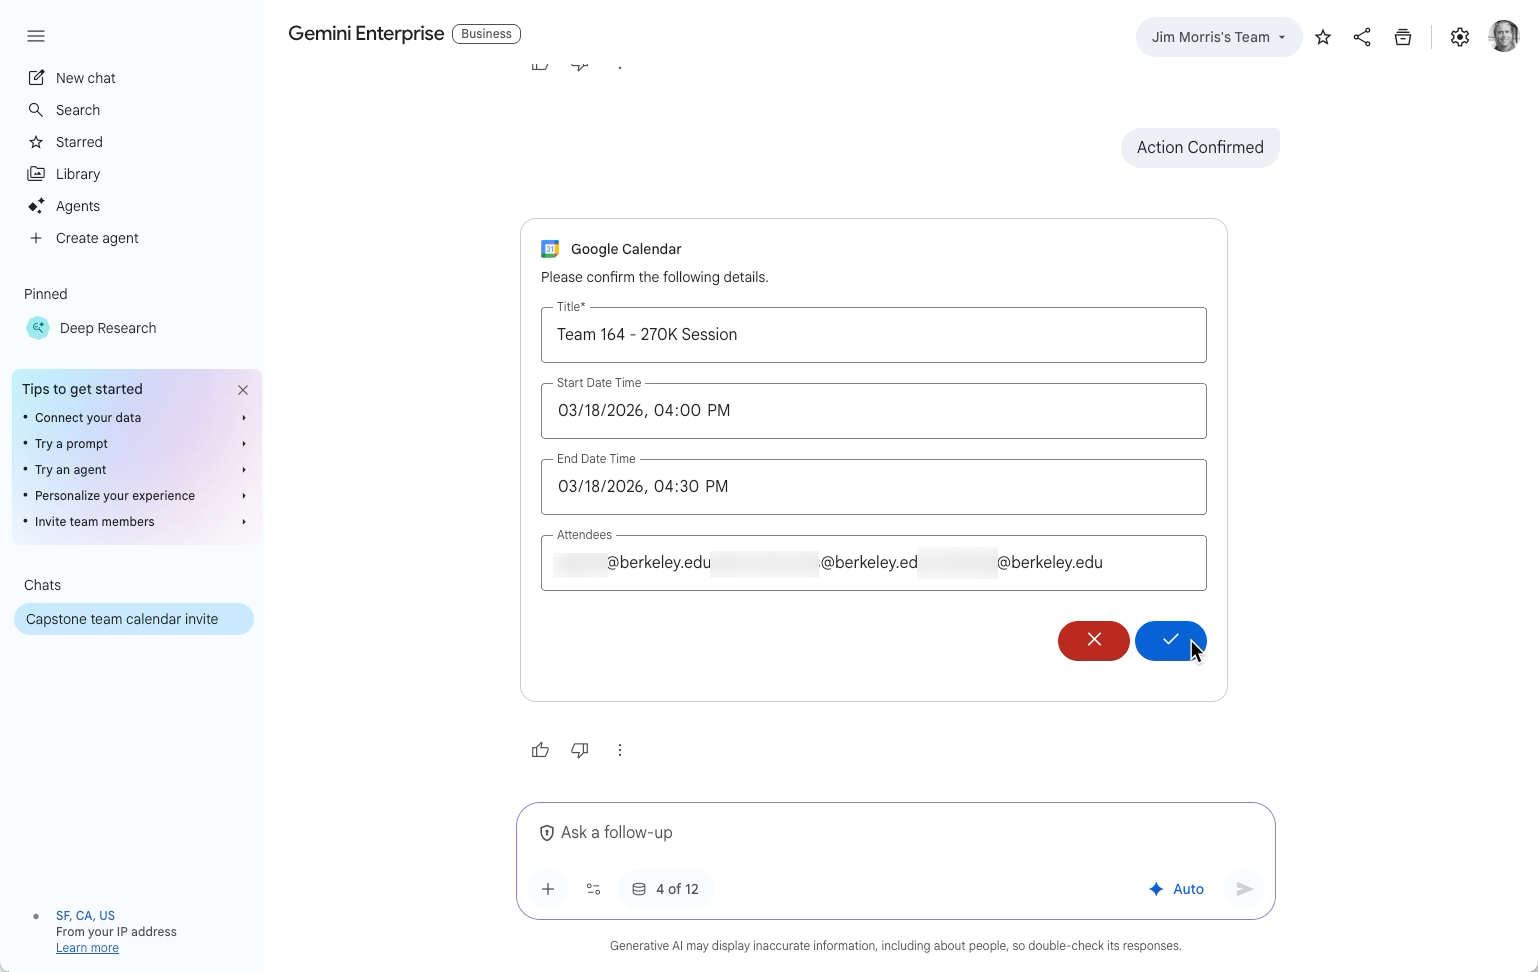Click the send arrow button
Image resolution: width=1538 pixels, height=972 pixels.
pos(1244,889)
